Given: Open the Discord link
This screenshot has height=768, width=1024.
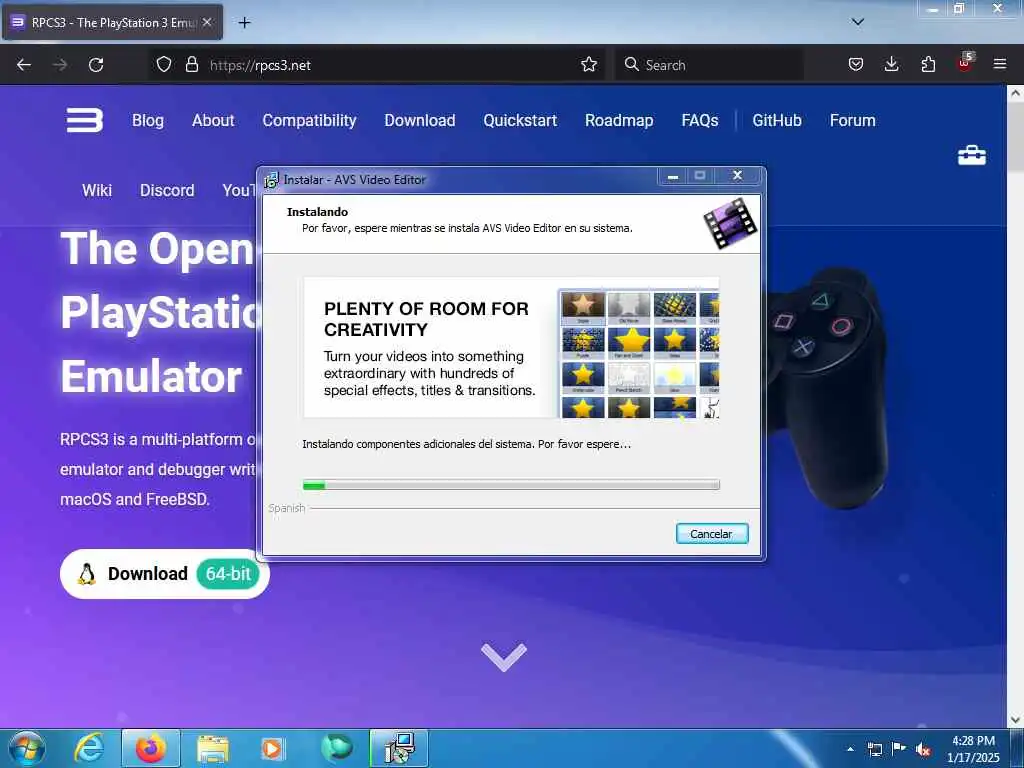Looking at the screenshot, I should [167, 190].
